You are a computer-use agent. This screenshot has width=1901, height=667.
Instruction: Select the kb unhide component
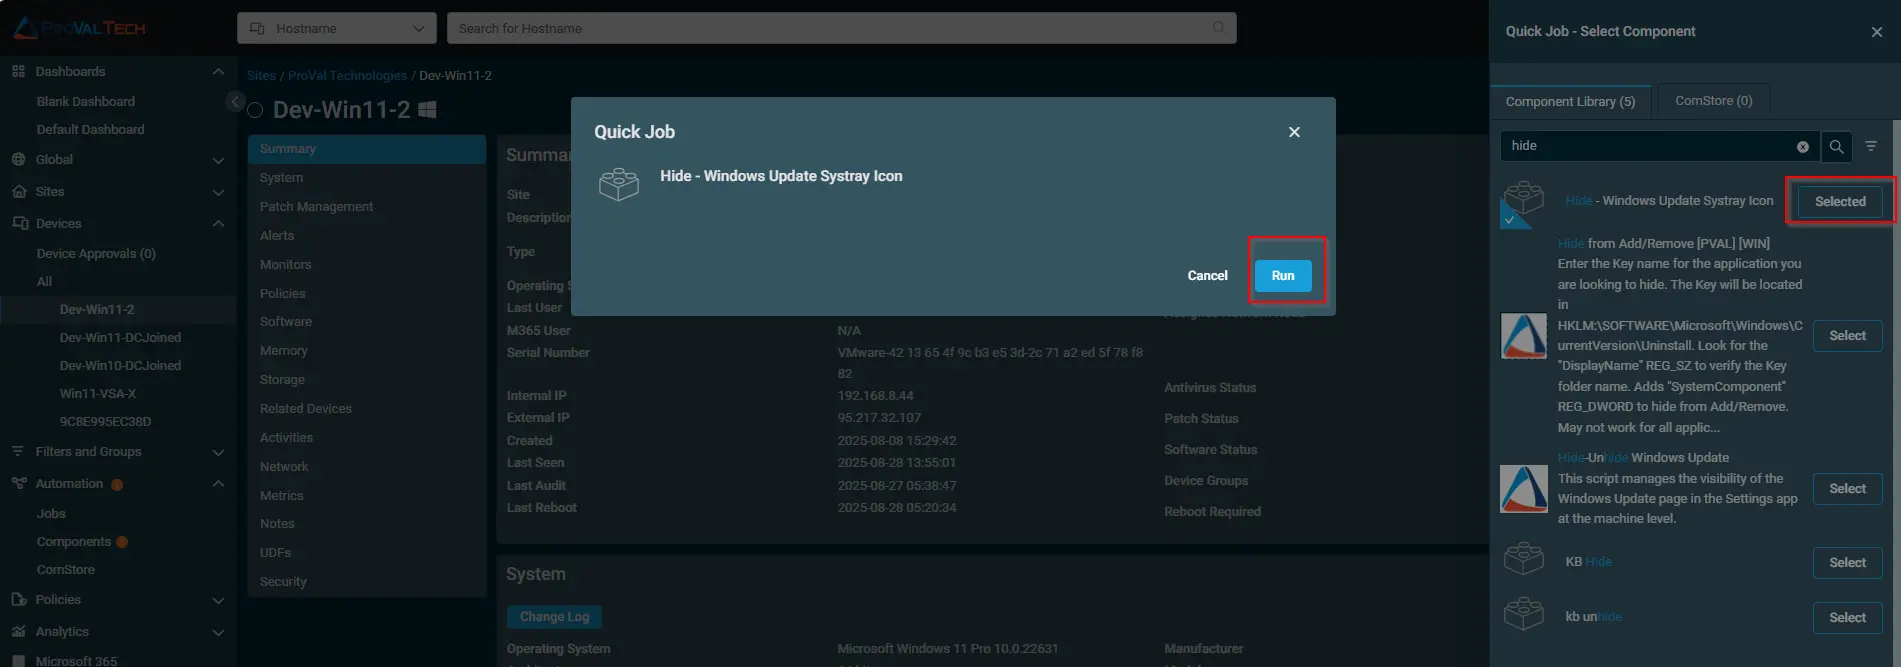(x=1847, y=618)
